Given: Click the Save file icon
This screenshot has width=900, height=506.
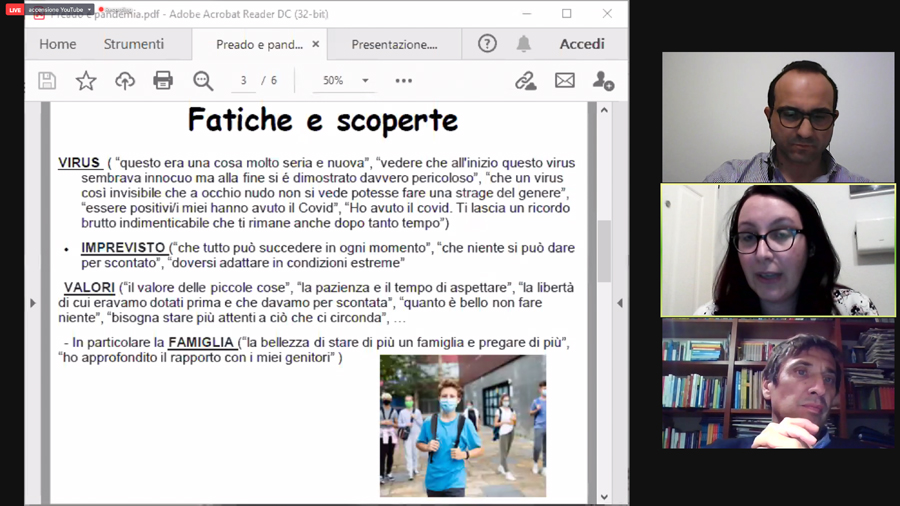Looking at the screenshot, I should pos(47,81).
